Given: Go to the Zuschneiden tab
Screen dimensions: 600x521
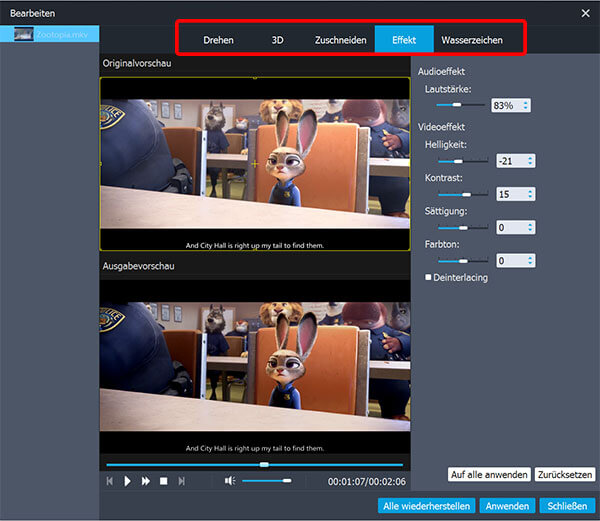Looking at the screenshot, I should 341,40.
